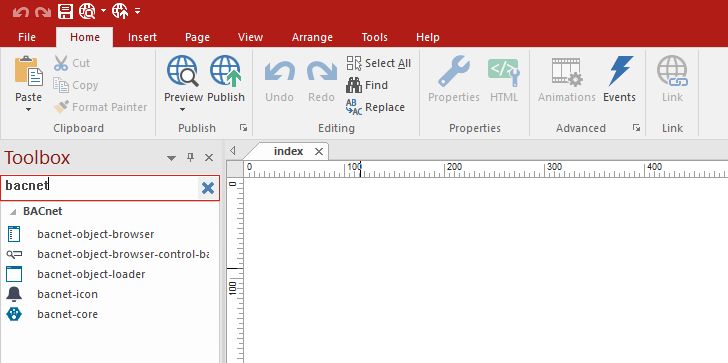This screenshot has height=363, width=728.
Task: Click the quick access Publish globe icon
Action: [120, 11]
